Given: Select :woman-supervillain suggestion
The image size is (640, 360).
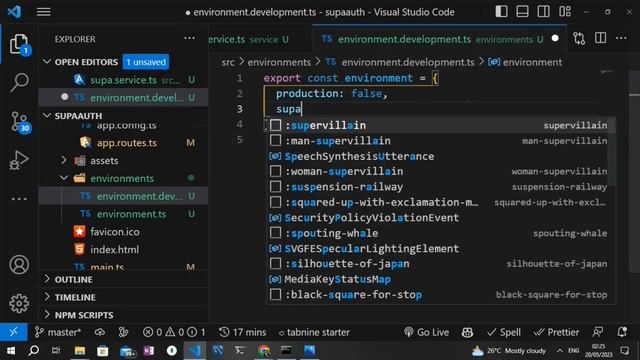Looking at the screenshot, I should tap(440, 171).
